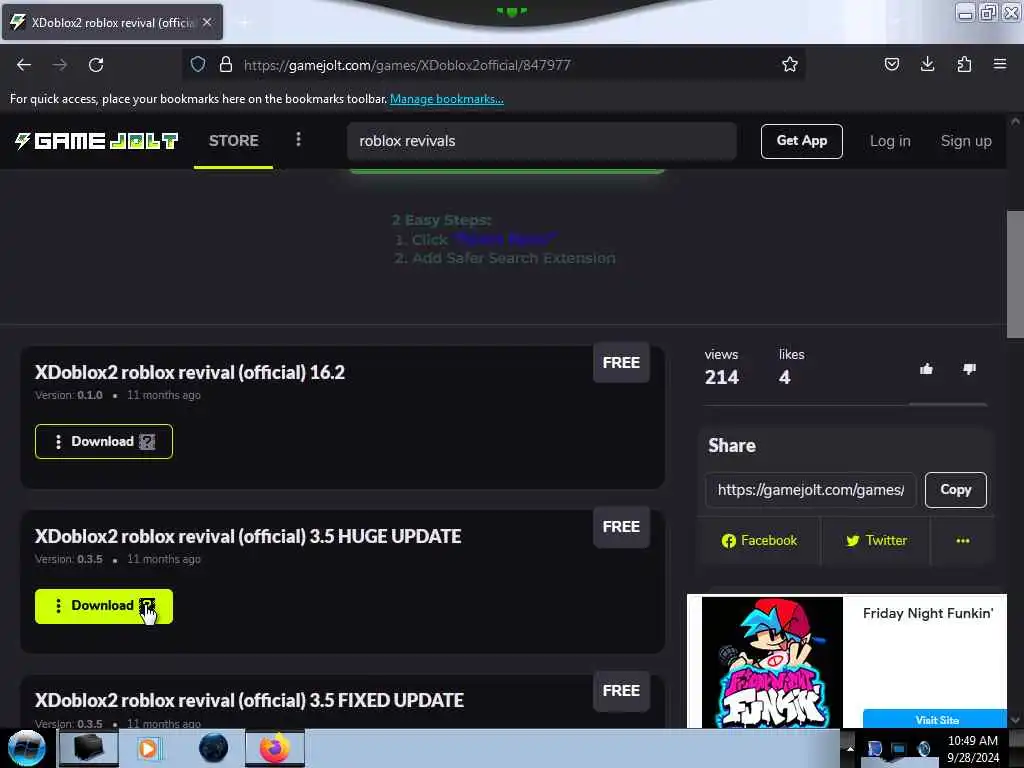Reload the page with the refresh icon
Screen dimensions: 1024x768
click(96, 65)
